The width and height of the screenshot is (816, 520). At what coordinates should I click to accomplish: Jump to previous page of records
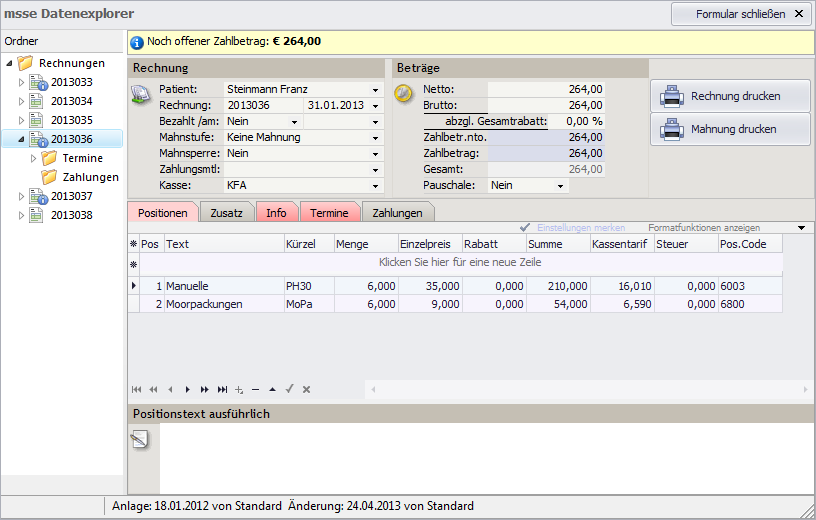(154, 389)
